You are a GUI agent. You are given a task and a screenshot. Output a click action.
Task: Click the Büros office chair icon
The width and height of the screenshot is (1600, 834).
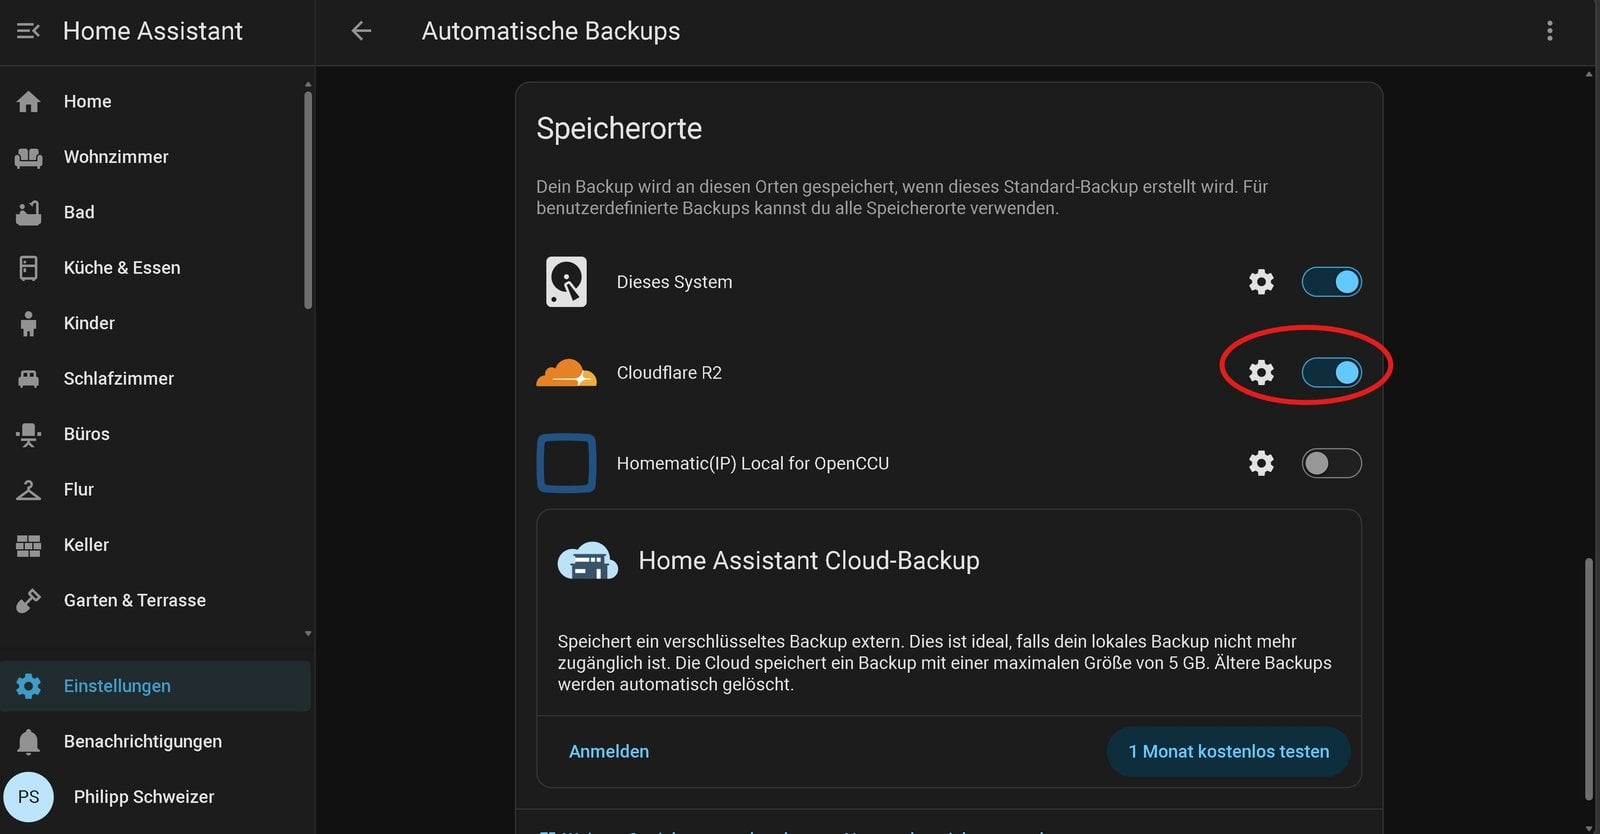coord(29,434)
